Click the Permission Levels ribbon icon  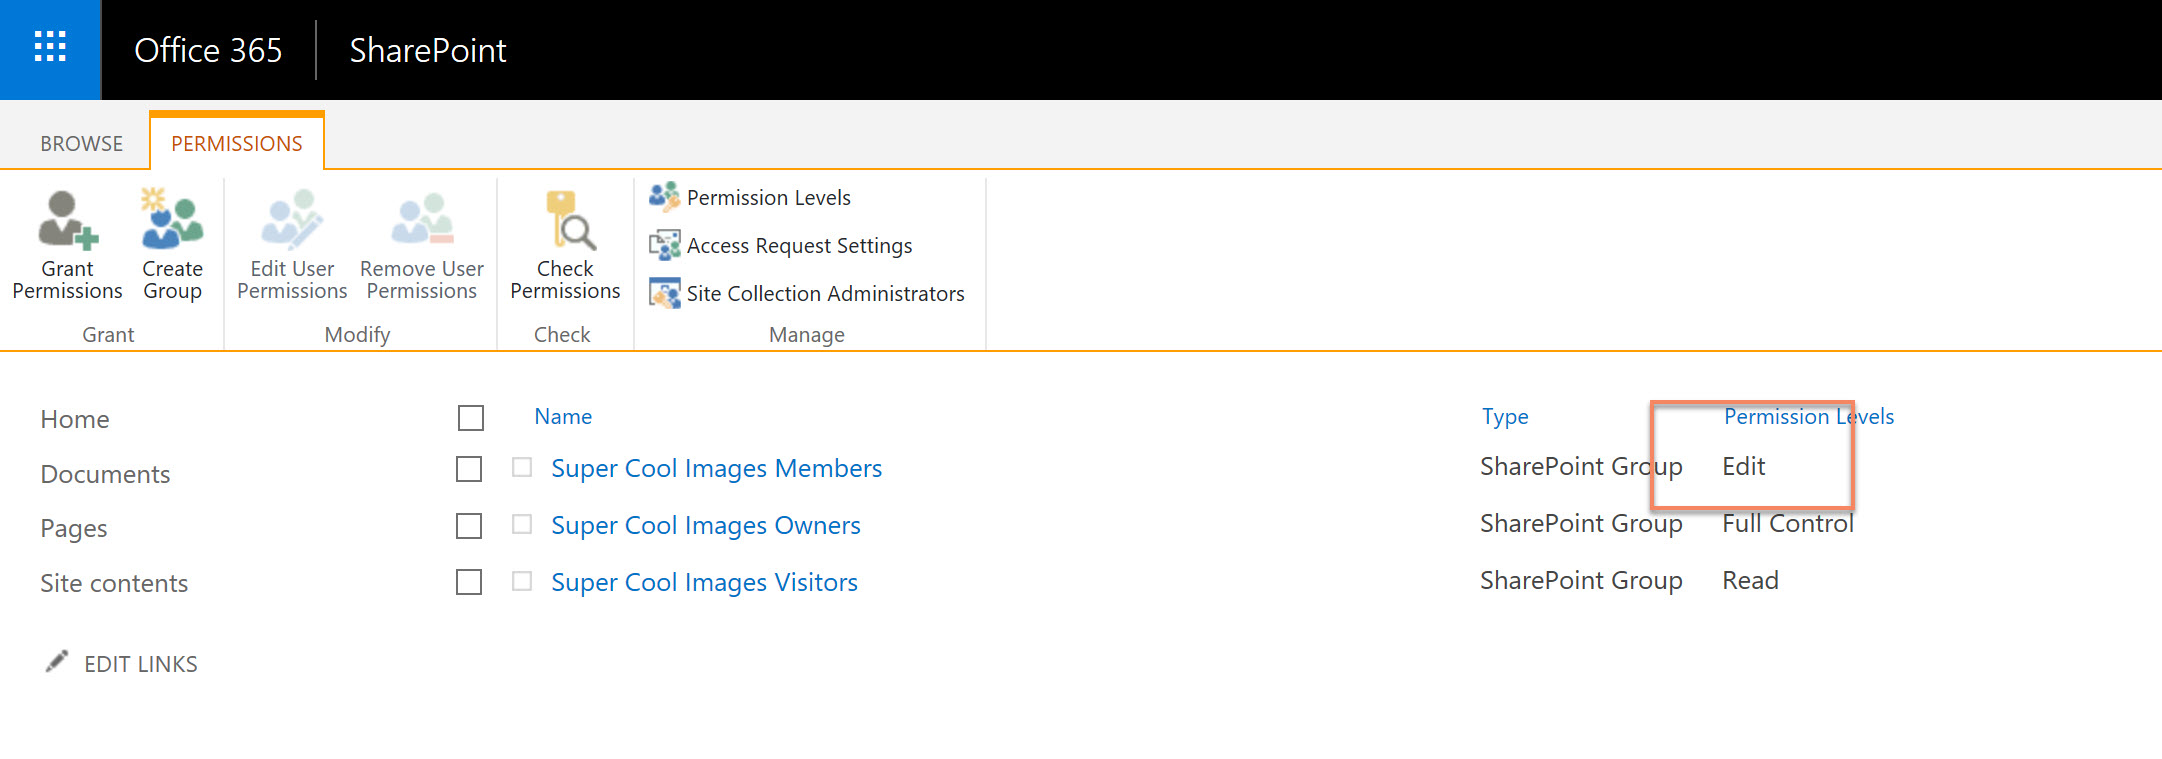click(664, 197)
